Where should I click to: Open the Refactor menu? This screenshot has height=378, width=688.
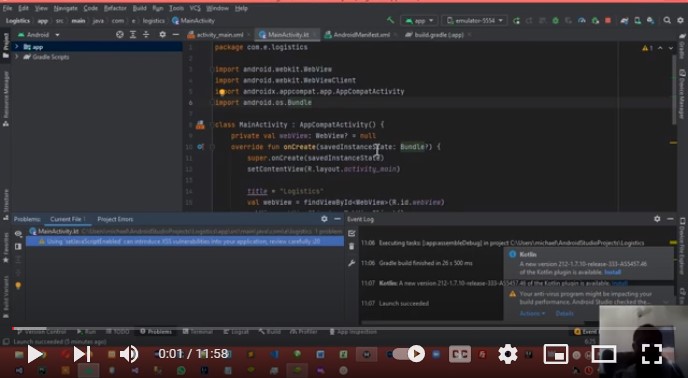115,8
